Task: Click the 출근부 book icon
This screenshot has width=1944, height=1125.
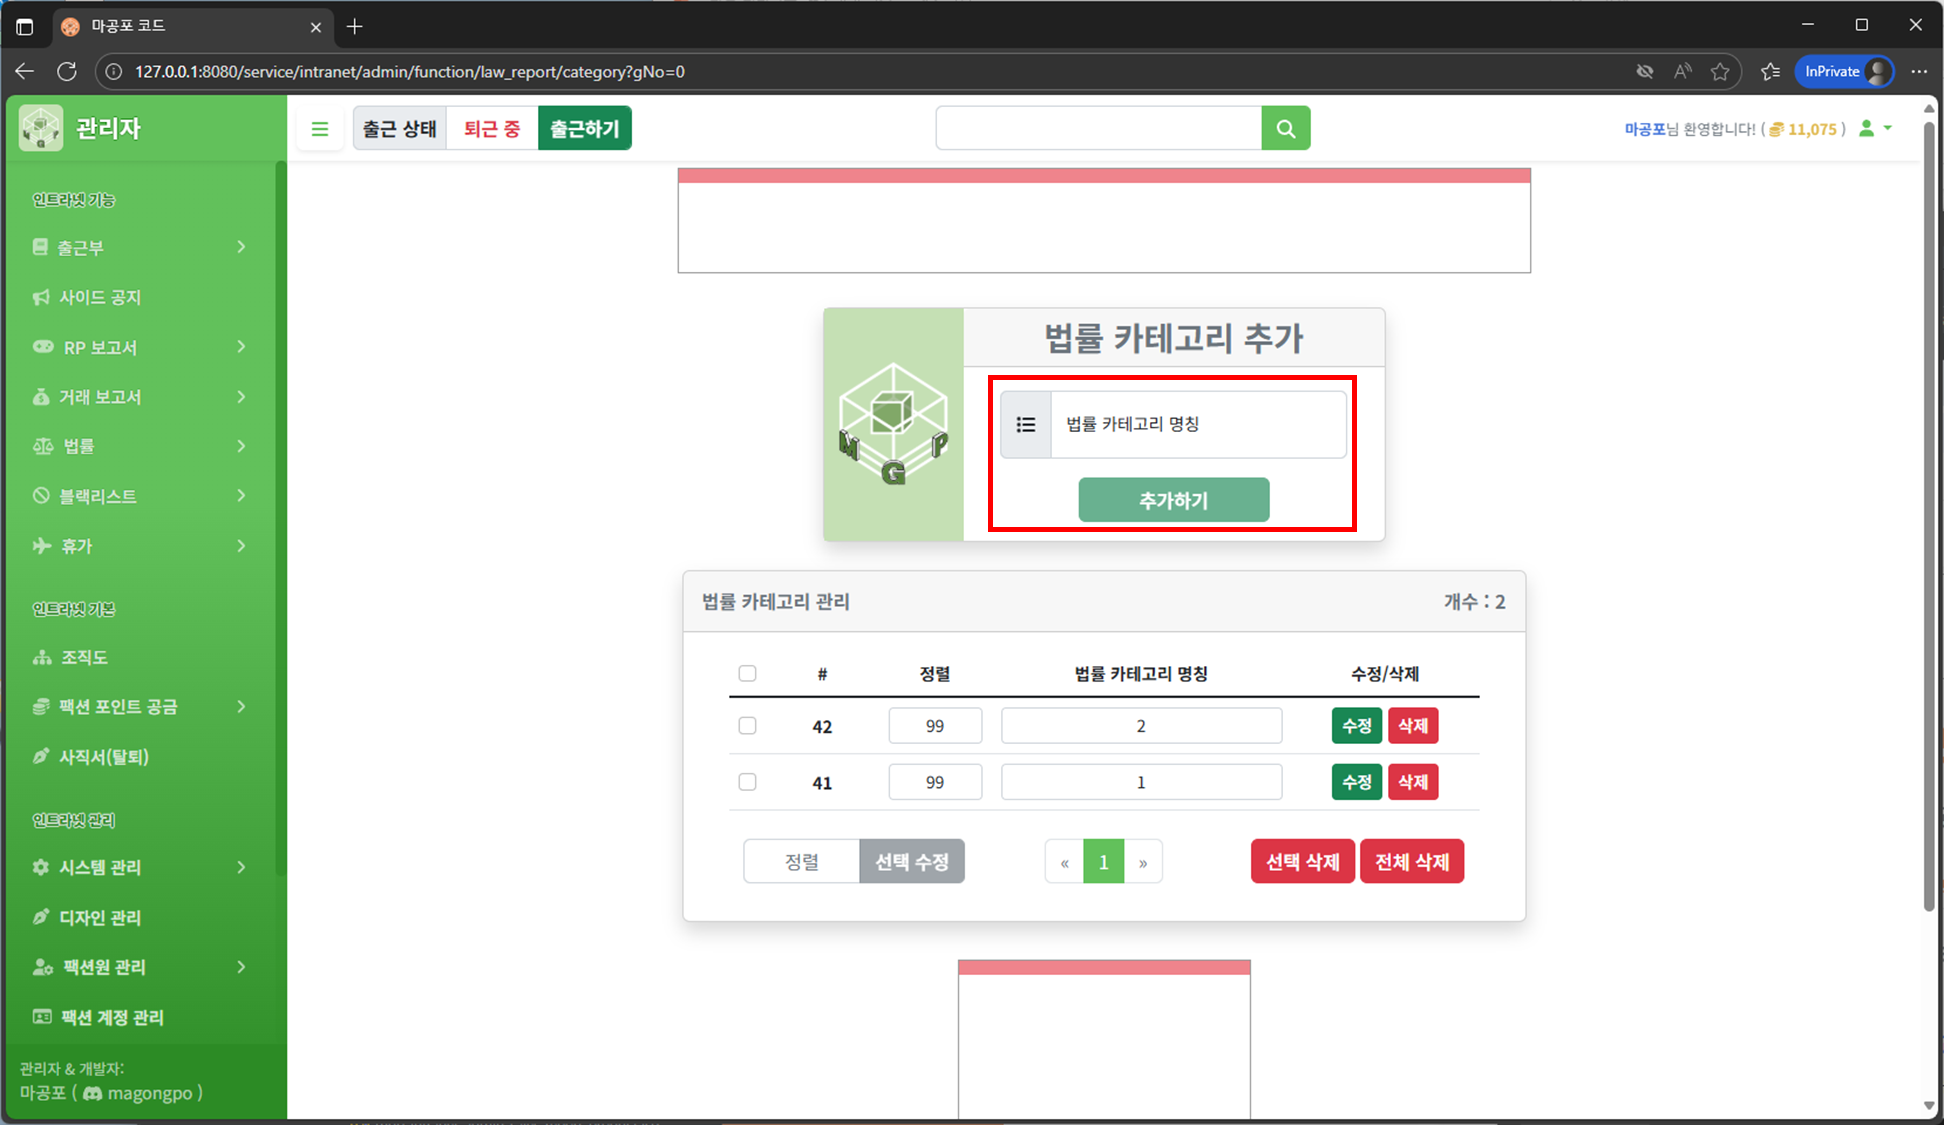Action: [x=40, y=247]
